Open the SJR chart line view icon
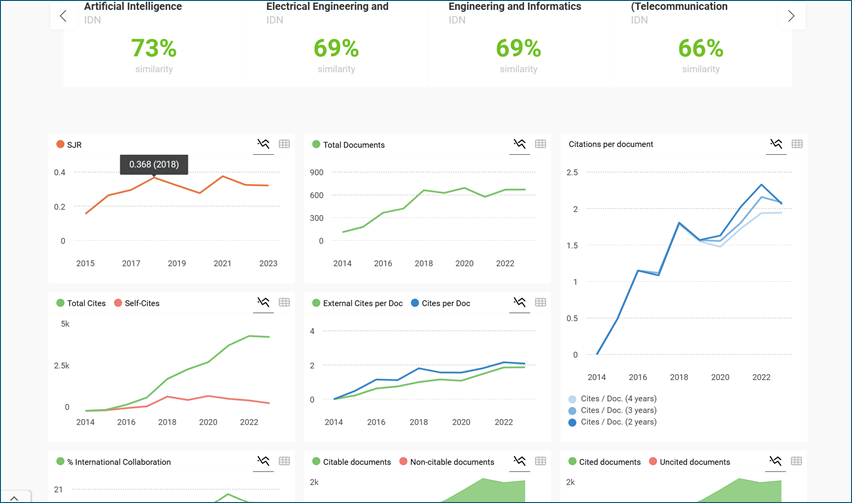The width and height of the screenshot is (852, 503). [x=262, y=145]
